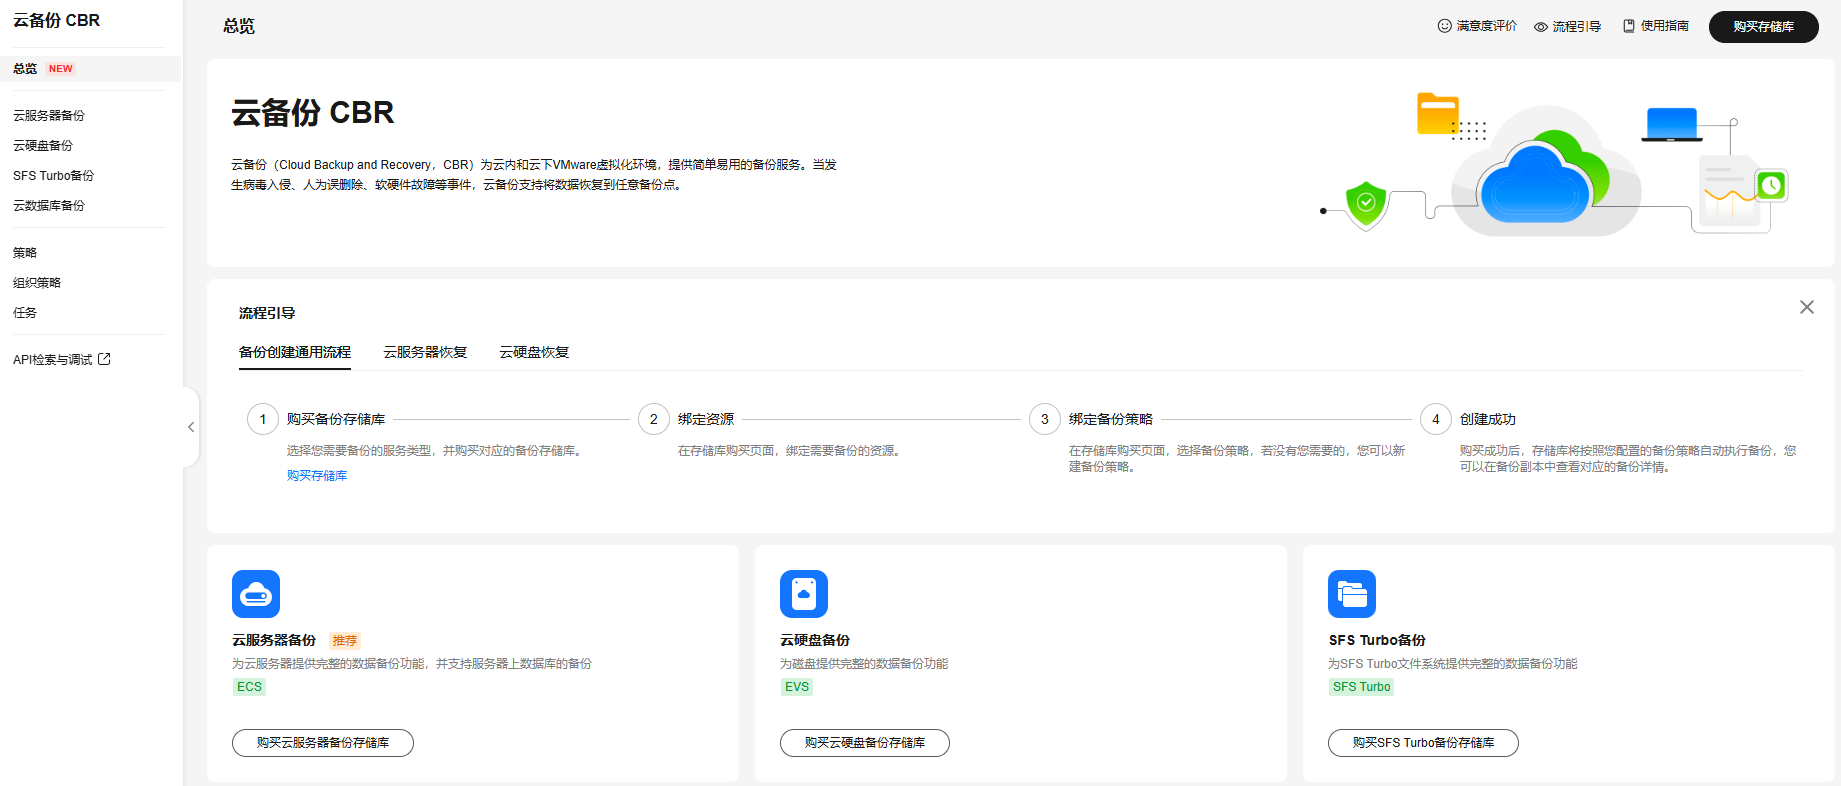Open the 满意度评价 link
The width and height of the screenshot is (1841, 786).
pyautogui.click(x=1487, y=26)
